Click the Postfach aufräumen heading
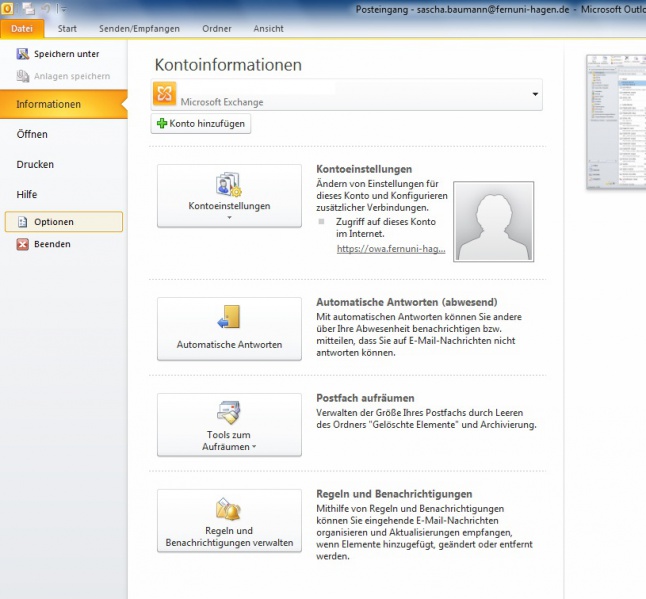Viewport: 646px width, 599px height. tap(365, 398)
